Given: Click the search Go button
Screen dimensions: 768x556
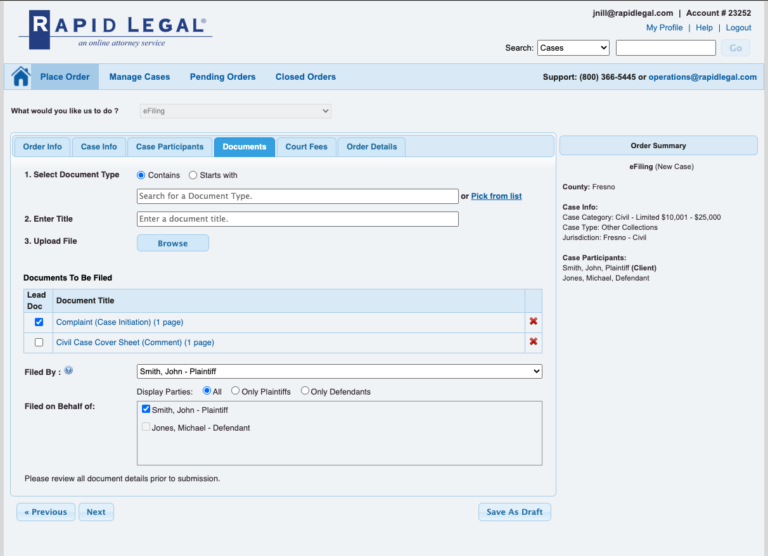Looking at the screenshot, I should (x=735, y=48).
